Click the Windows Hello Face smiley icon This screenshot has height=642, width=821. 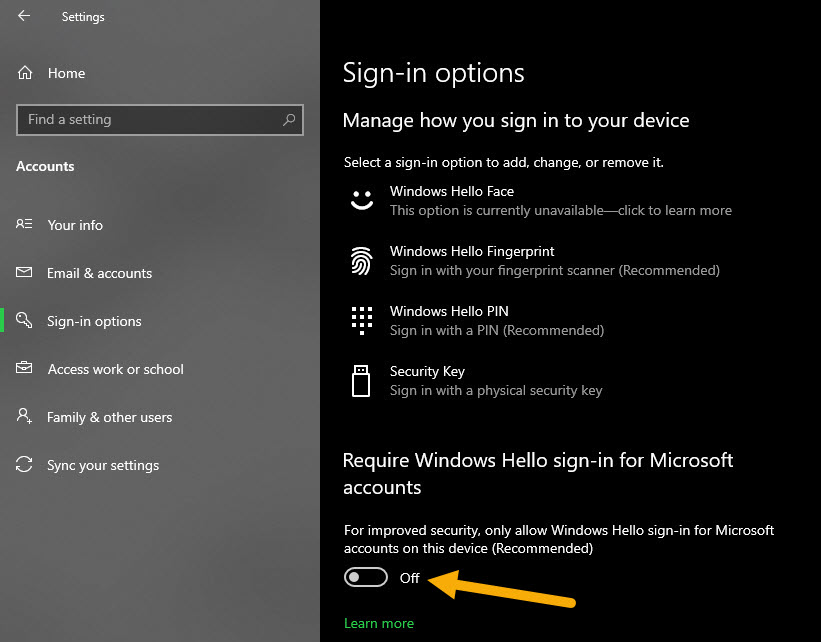[362, 200]
